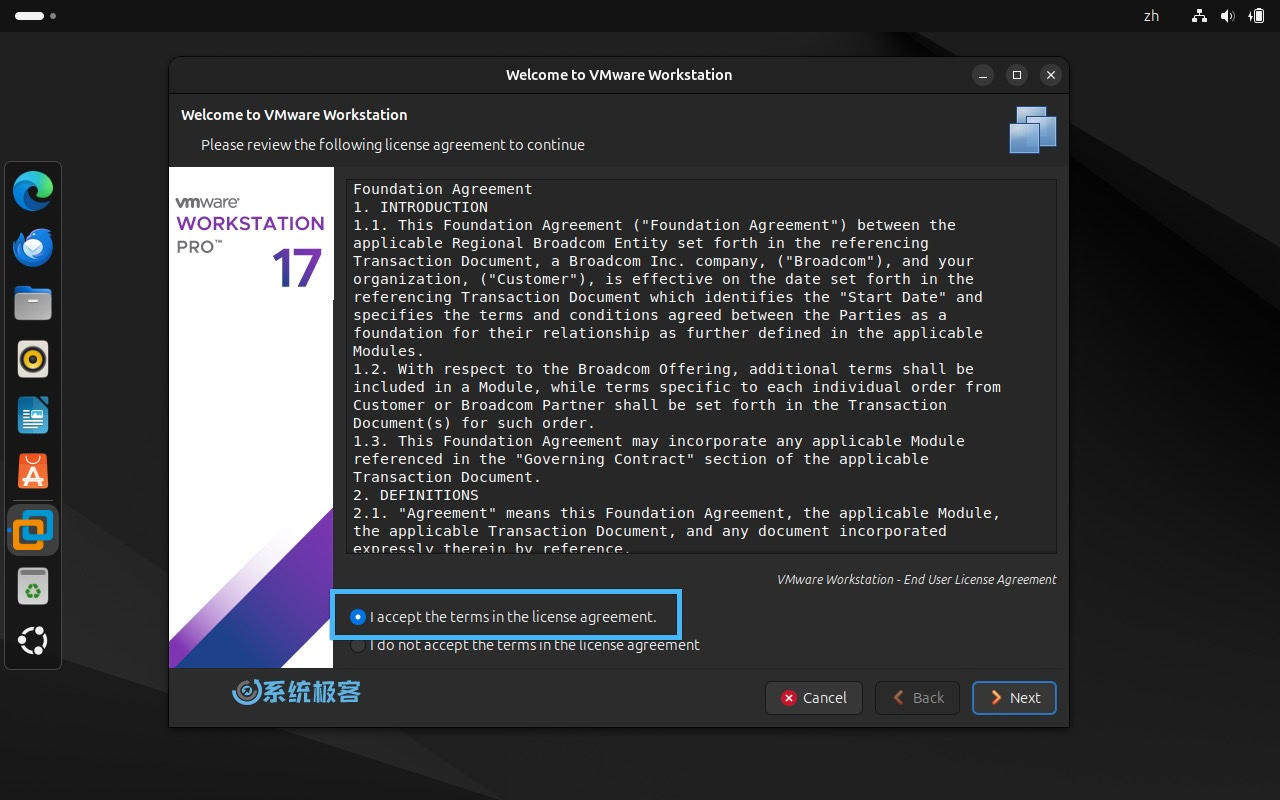Select I accept the license terms
Viewport: 1280px width, 800px height.
[504, 617]
